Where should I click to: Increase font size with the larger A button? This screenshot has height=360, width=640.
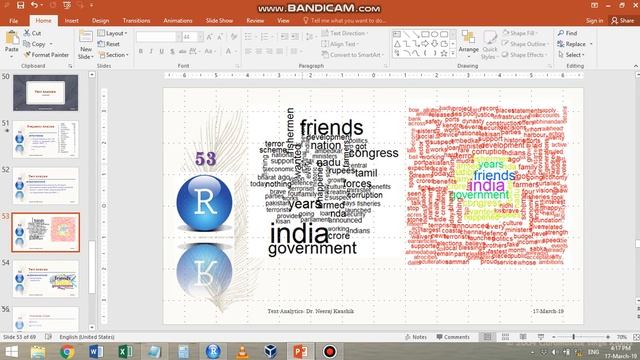(x=209, y=37)
